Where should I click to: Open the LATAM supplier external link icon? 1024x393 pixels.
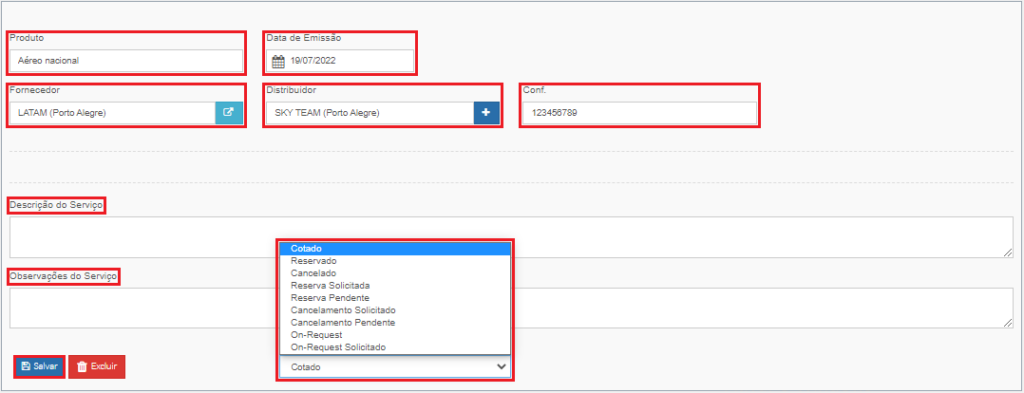pyautogui.click(x=229, y=113)
